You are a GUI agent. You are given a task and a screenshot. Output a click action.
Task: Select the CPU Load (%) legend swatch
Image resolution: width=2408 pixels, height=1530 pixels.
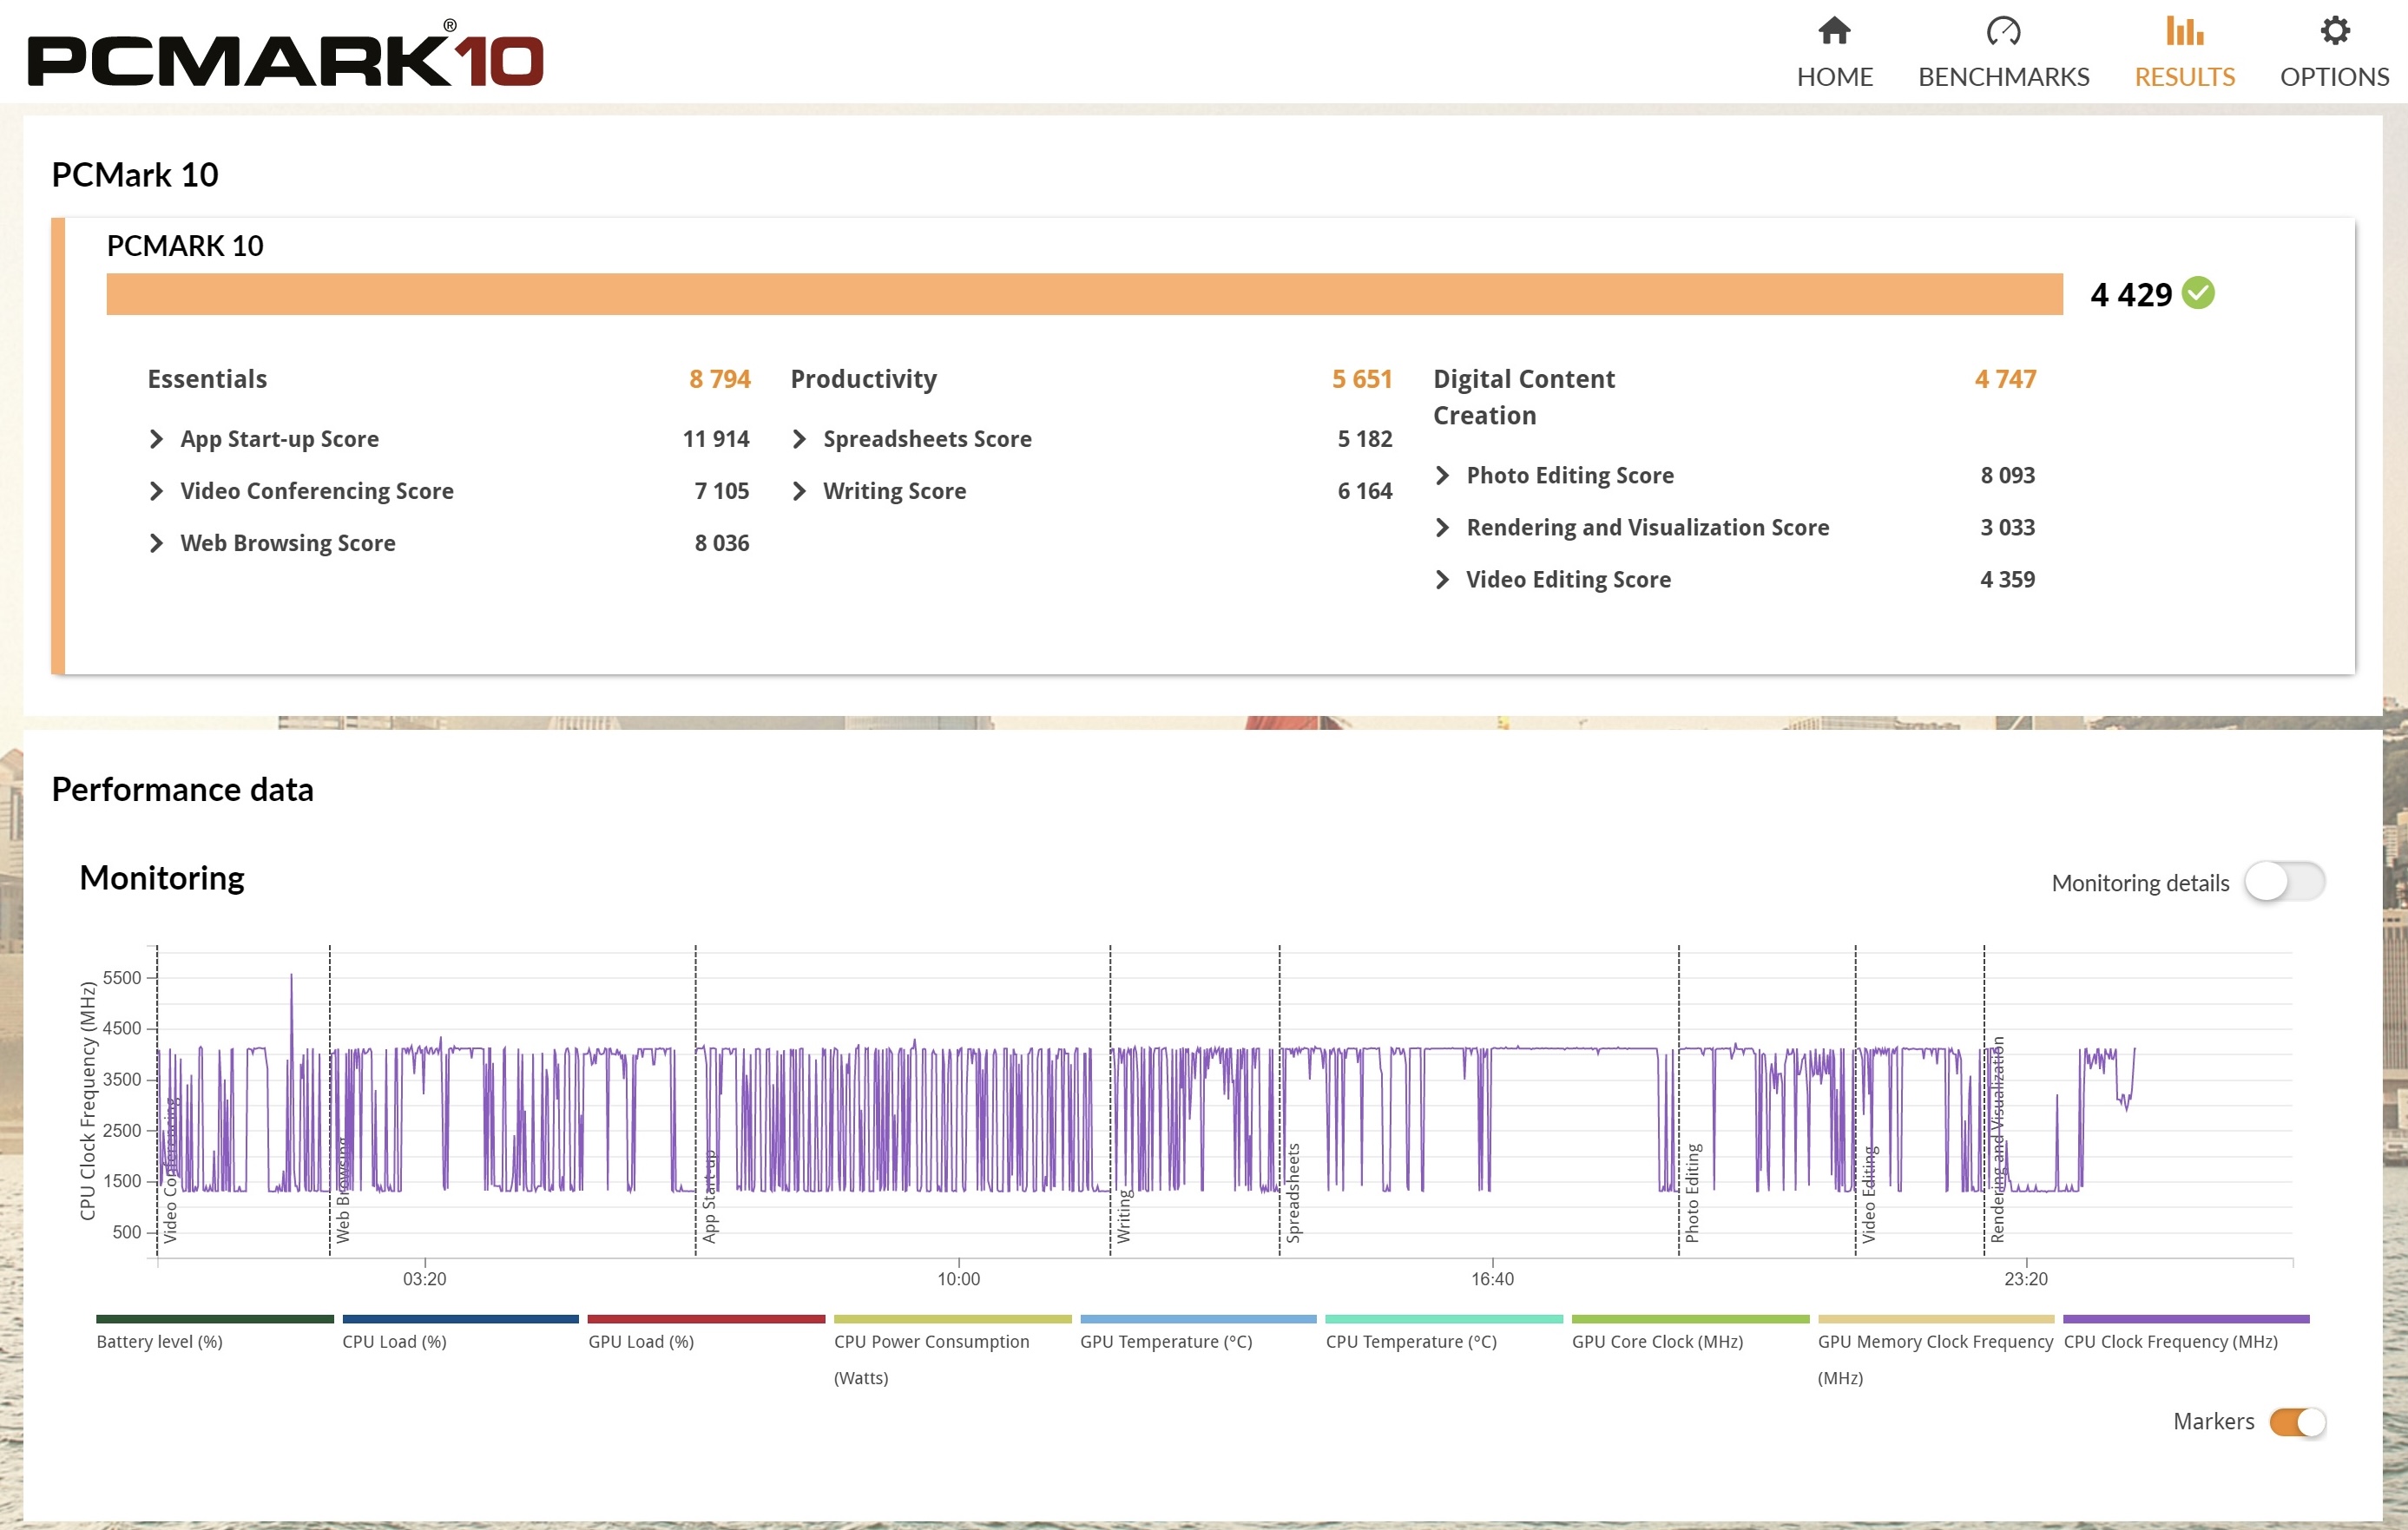460,1319
